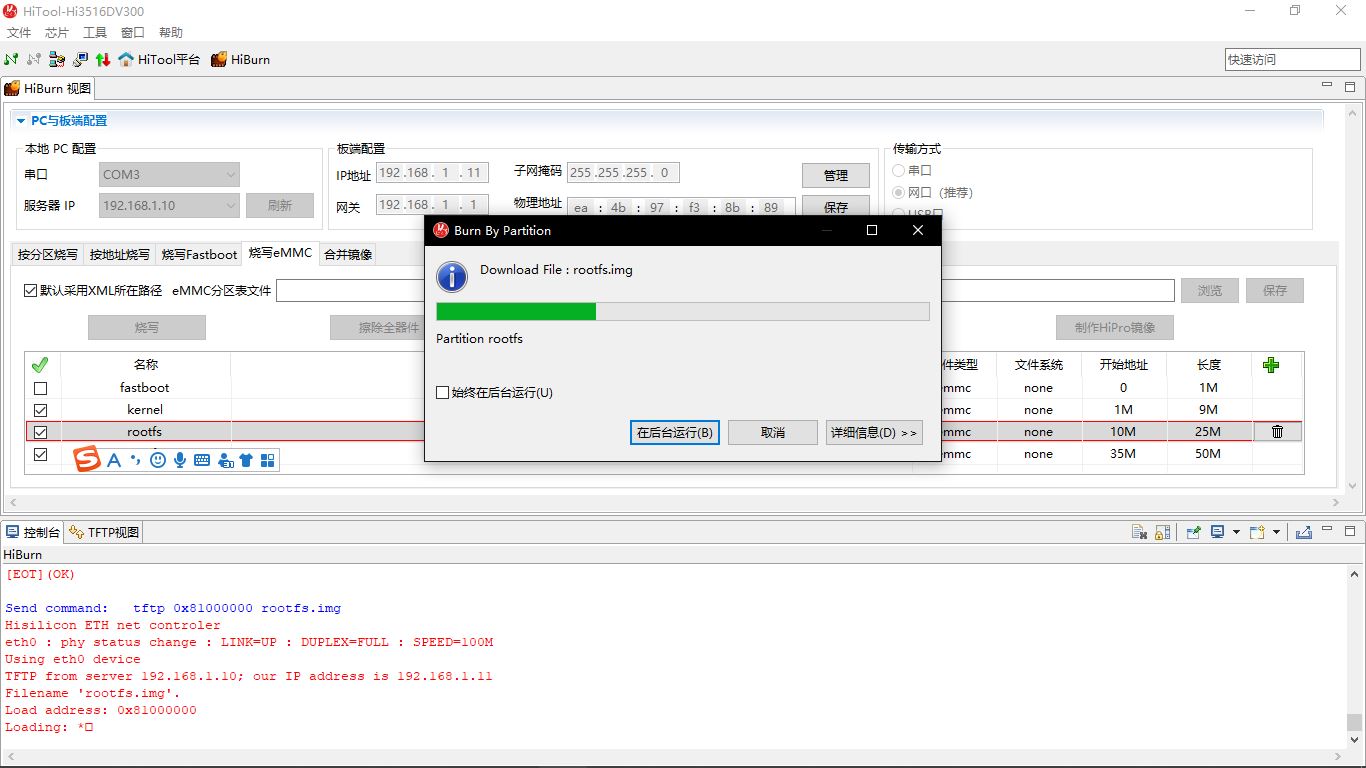This screenshot has height=768, width=1366.
Task: Toggle Sogou Chinese/English mode letter A
Action: point(114,460)
